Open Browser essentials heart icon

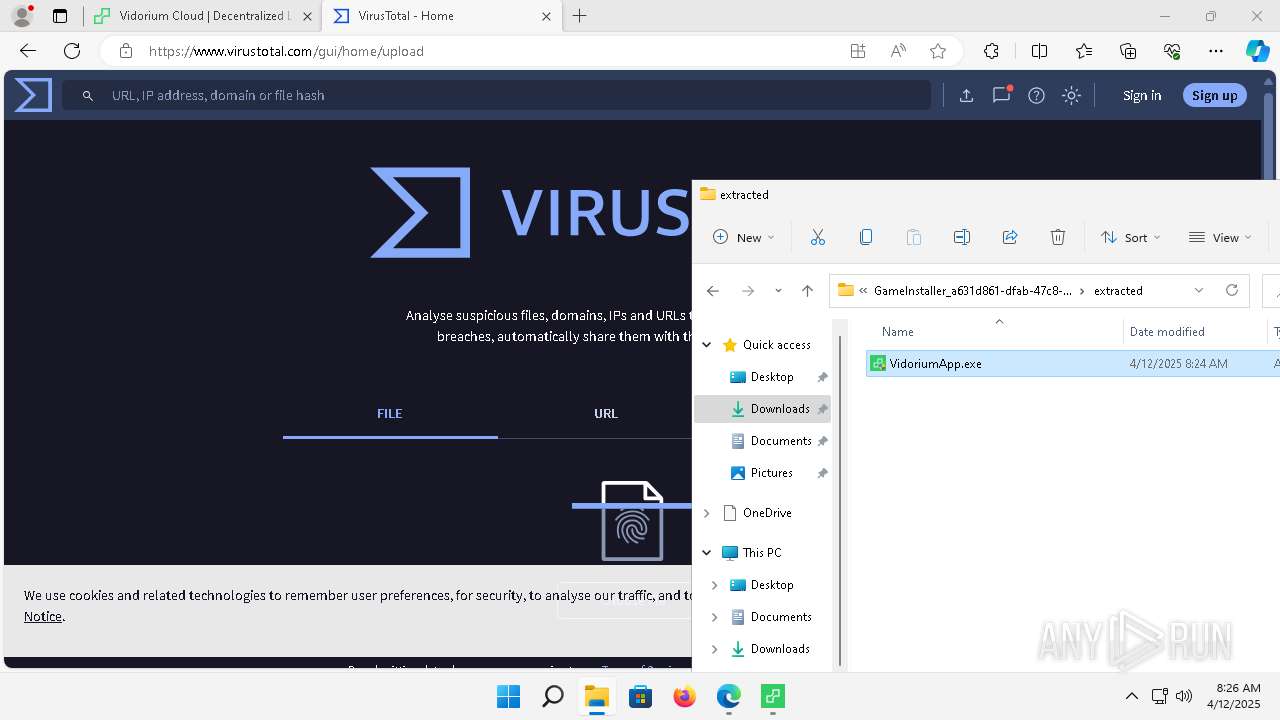pyautogui.click(x=1172, y=51)
